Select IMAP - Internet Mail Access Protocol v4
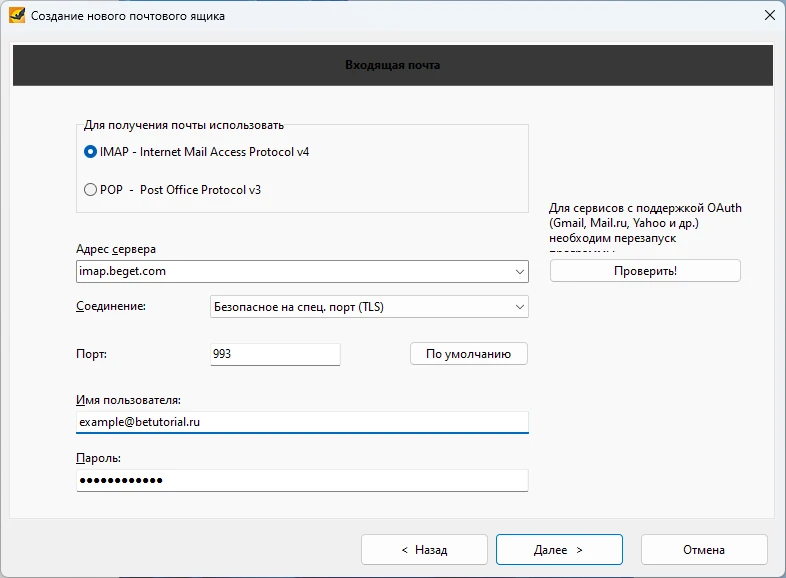Viewport: 786px width, 578px height. [91, 152]
